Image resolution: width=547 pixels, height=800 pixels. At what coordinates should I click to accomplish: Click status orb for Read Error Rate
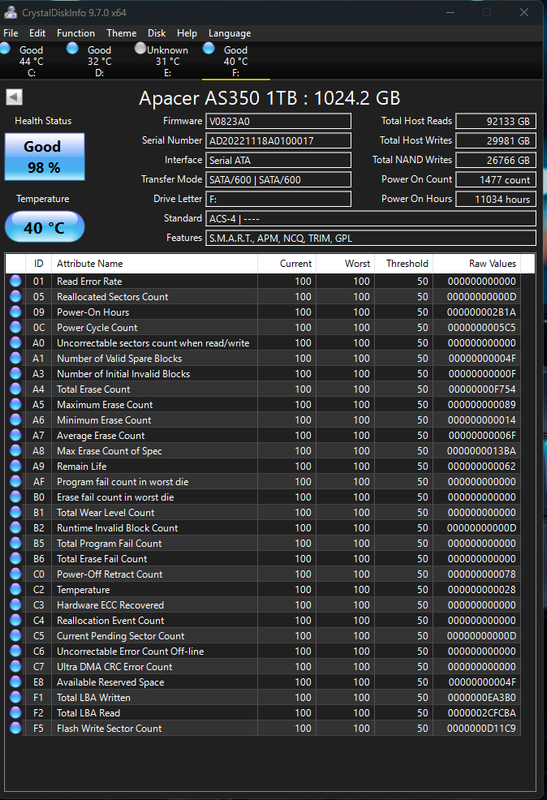16,281
